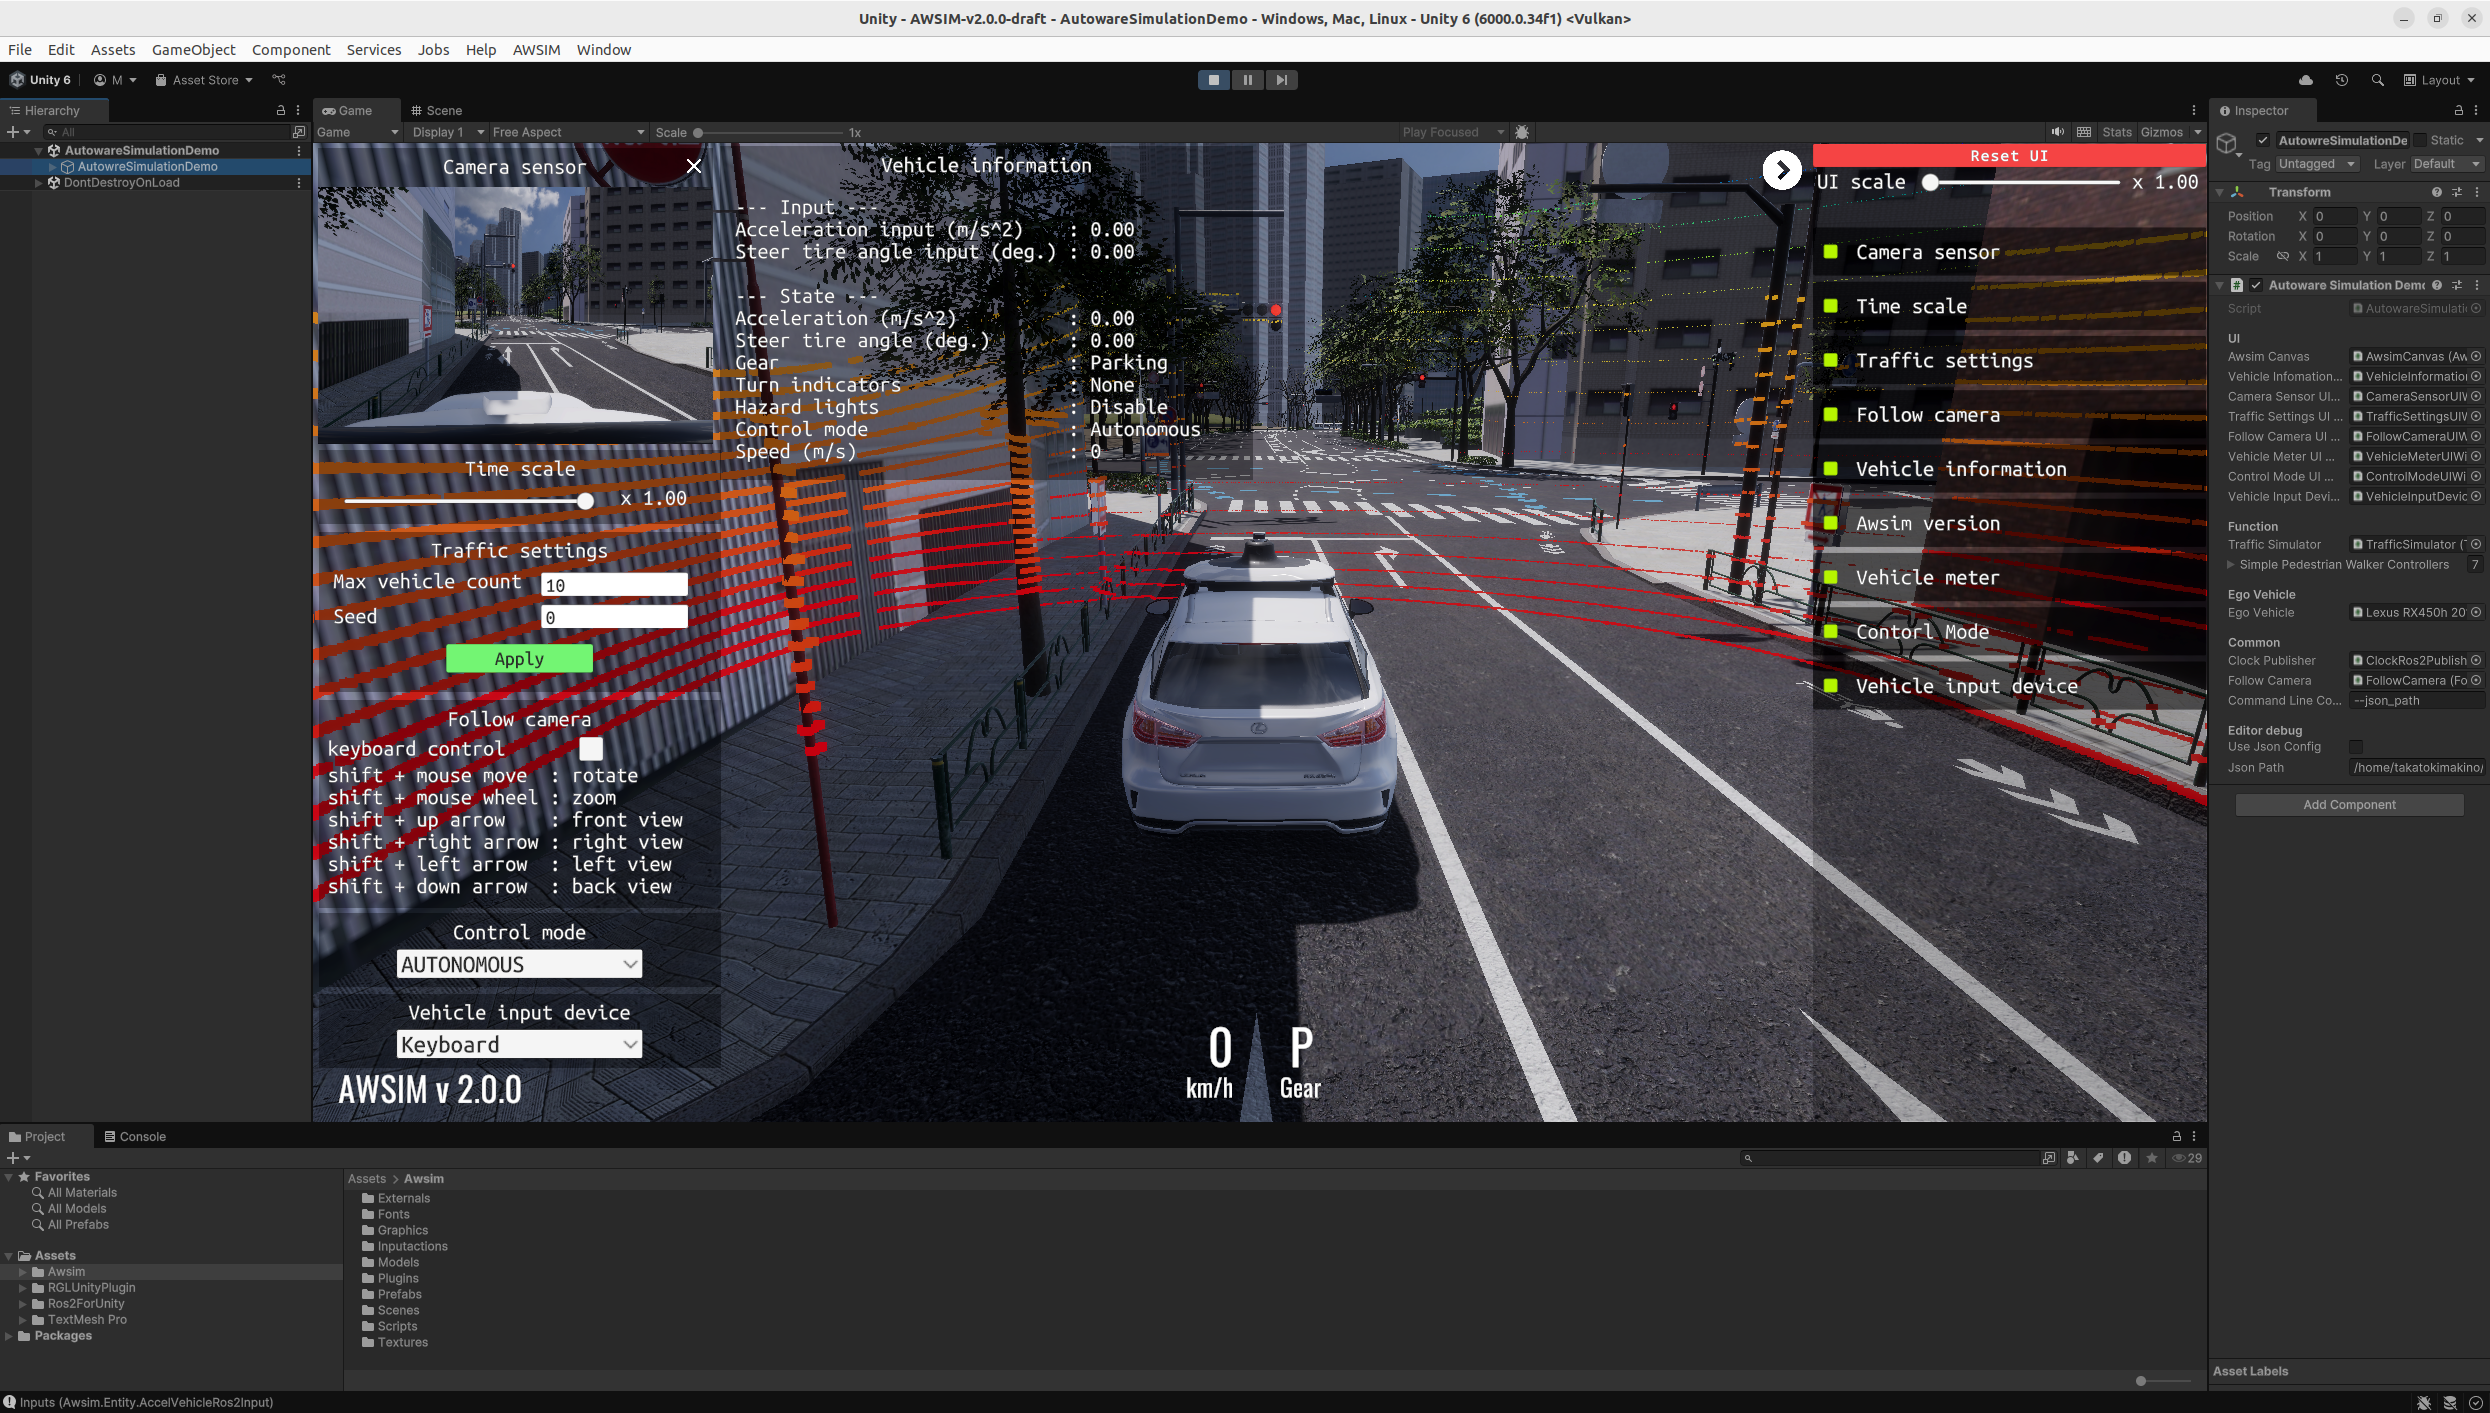
Task: Open the account M dropdown
Action: tap(115, 80)
